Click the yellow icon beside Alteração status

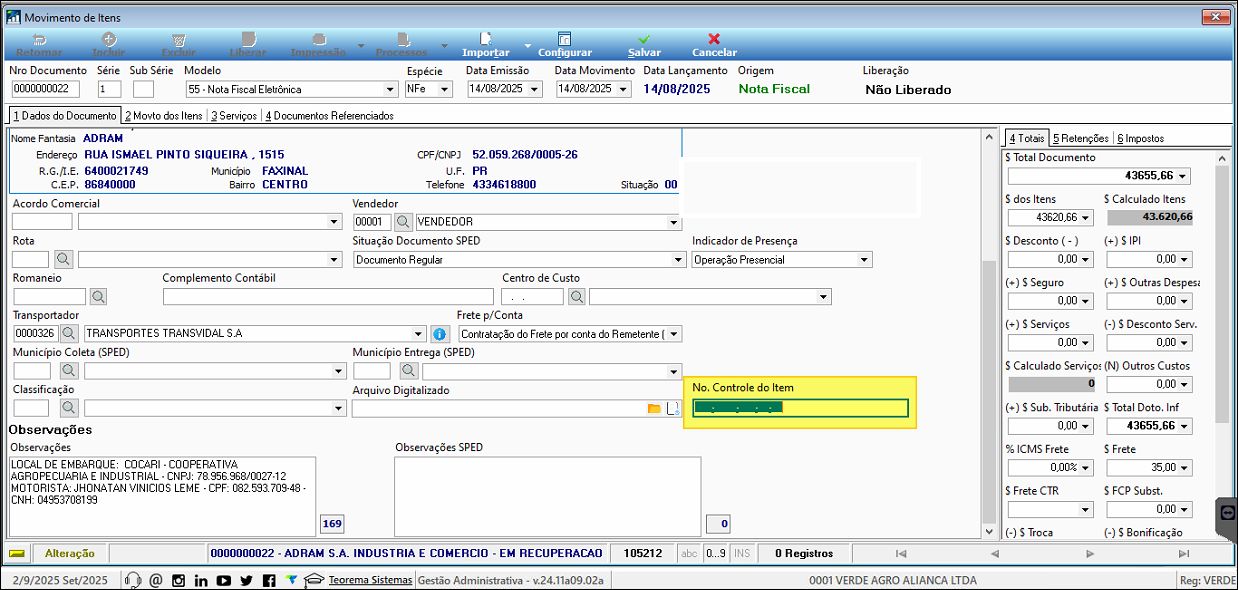point(18,553)
